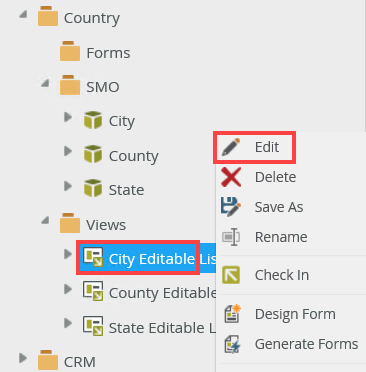Click the Design Form icon
The width and height of the screenshot is (366, 372).
click(232, 313)
